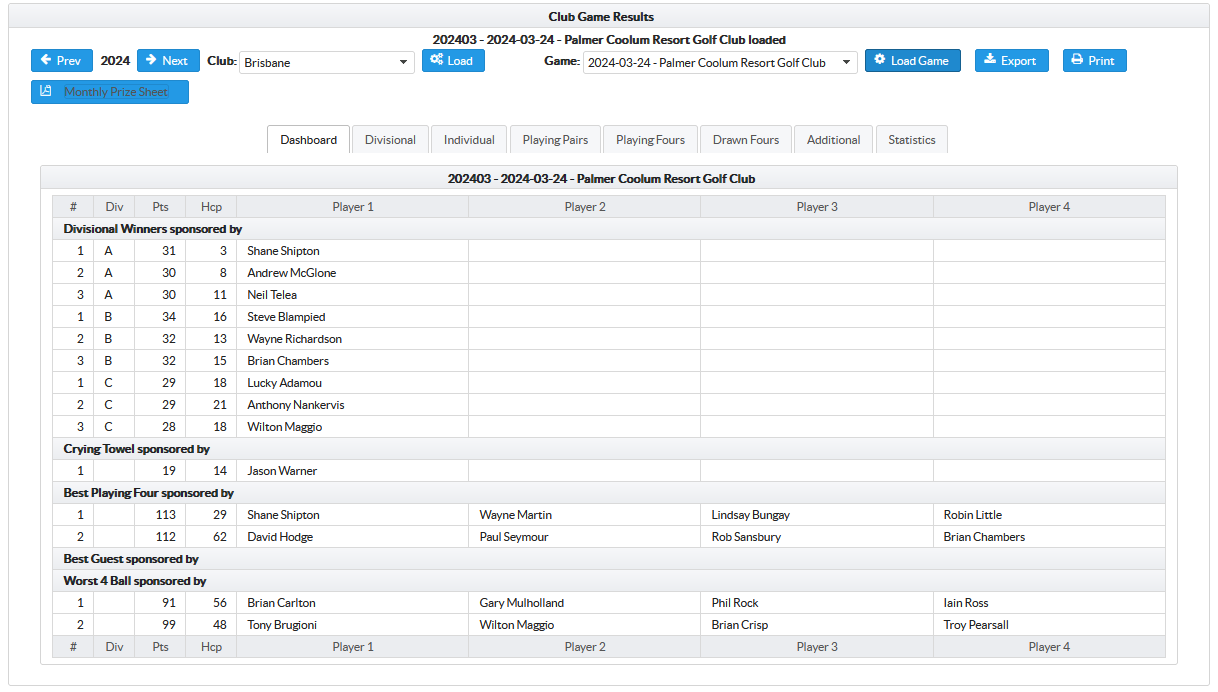Open the Monthly Prize Sheet
The width and height of the screenshot is (1218, 692).
pyautogui.click(x=110, y=92)
